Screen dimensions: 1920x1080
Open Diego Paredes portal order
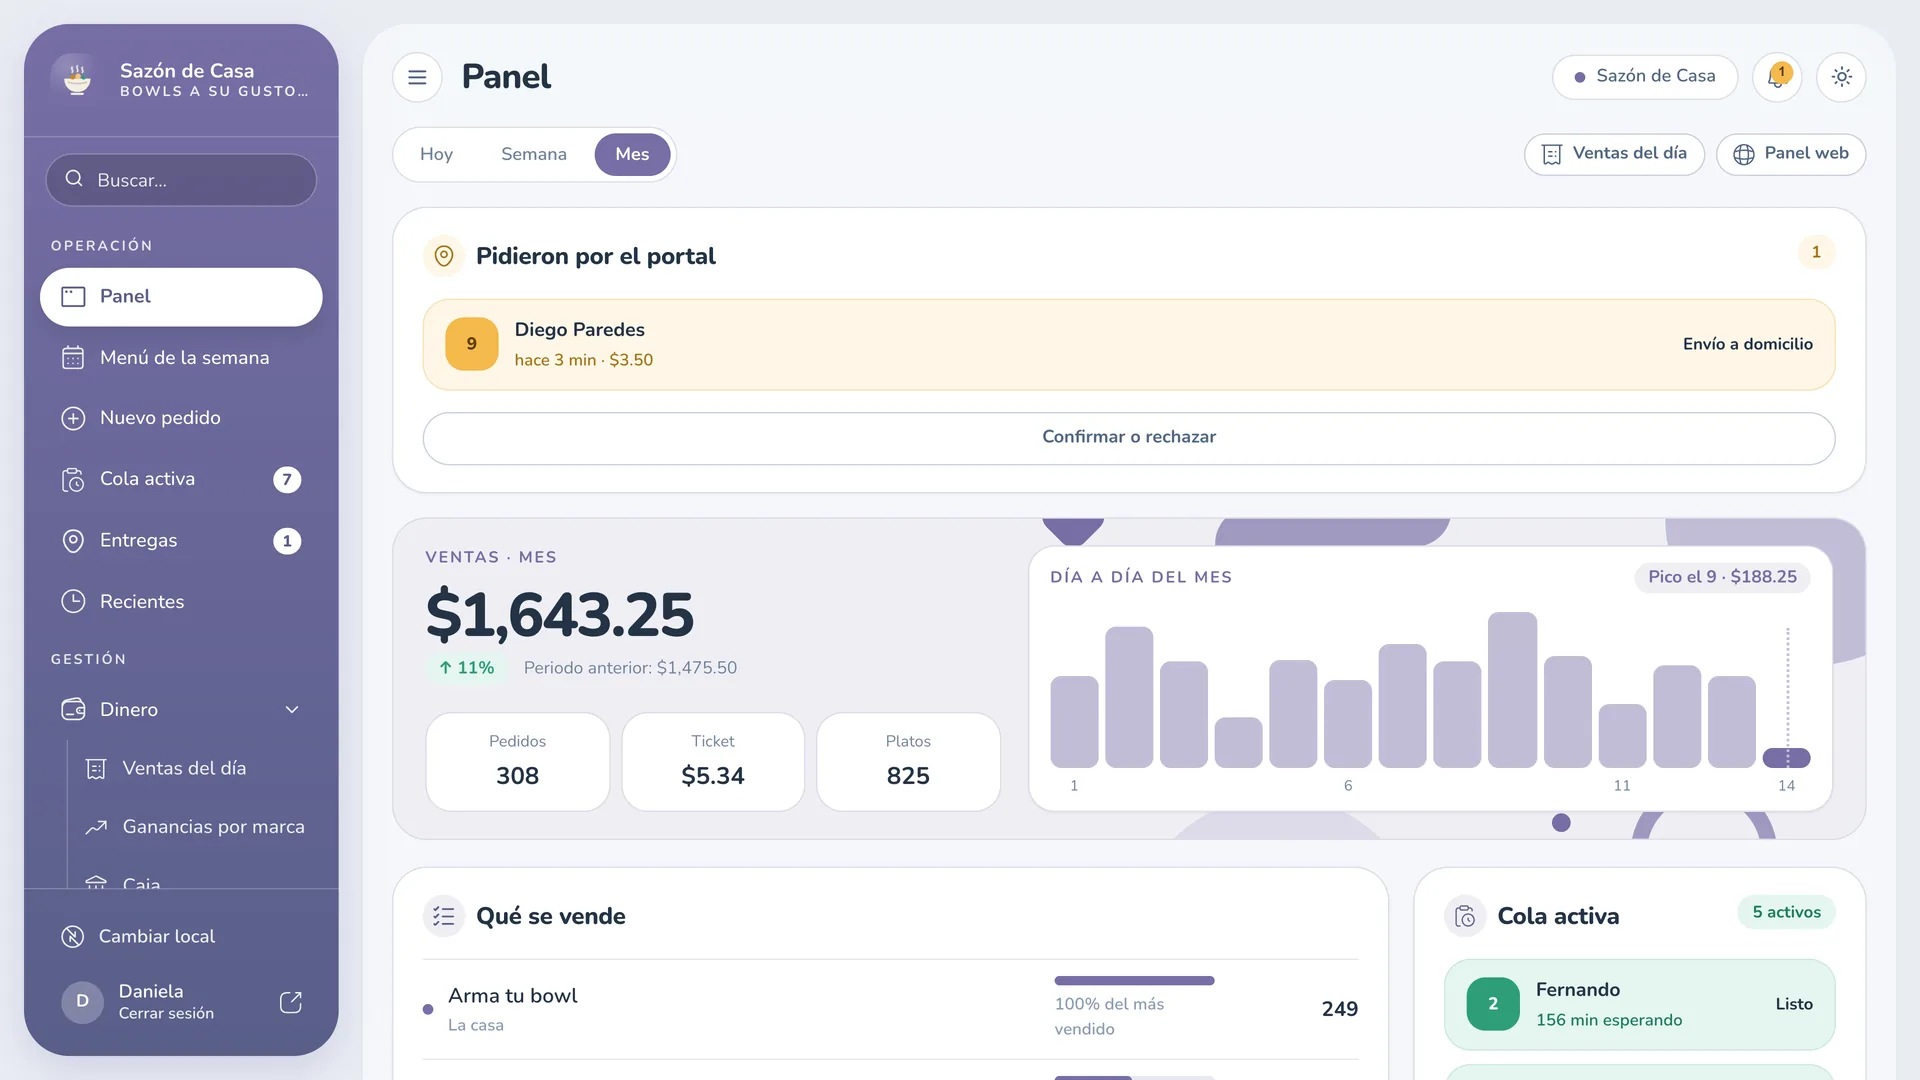(x=1129, y=345)
